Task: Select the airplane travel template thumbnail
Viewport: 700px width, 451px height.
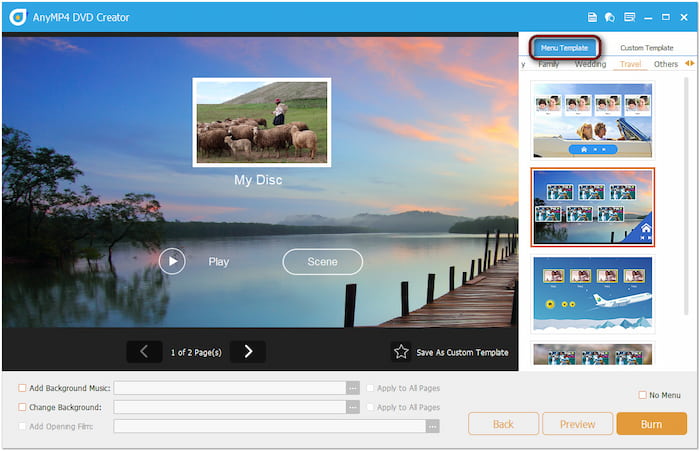Action: (592, 293)
